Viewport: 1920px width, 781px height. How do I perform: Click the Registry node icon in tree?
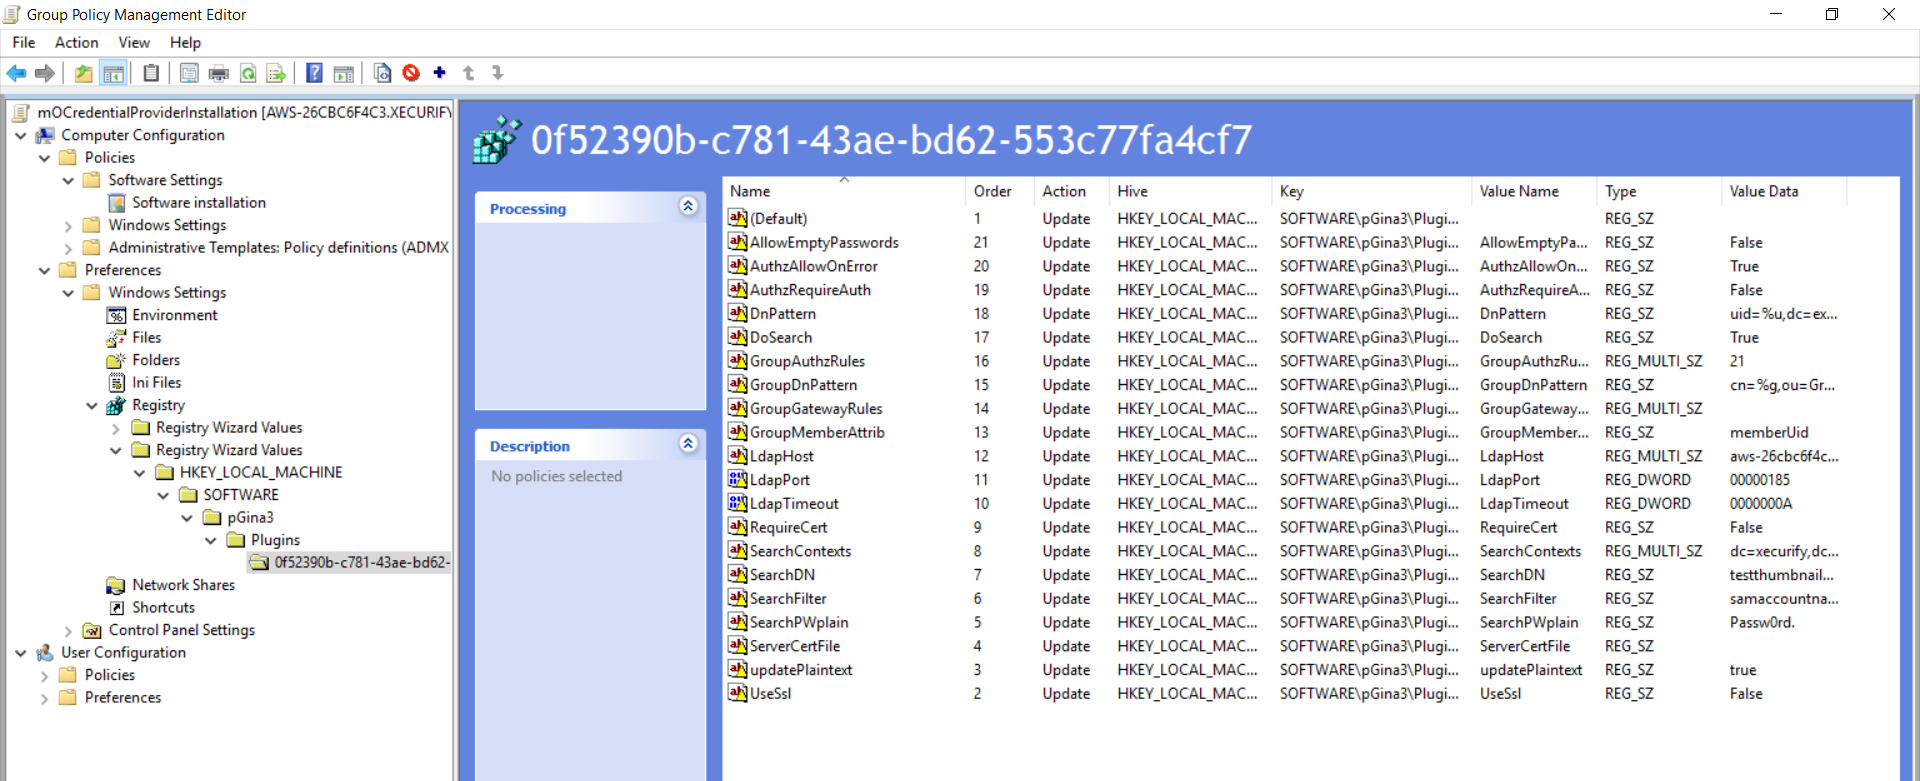(x=117, y=405)
